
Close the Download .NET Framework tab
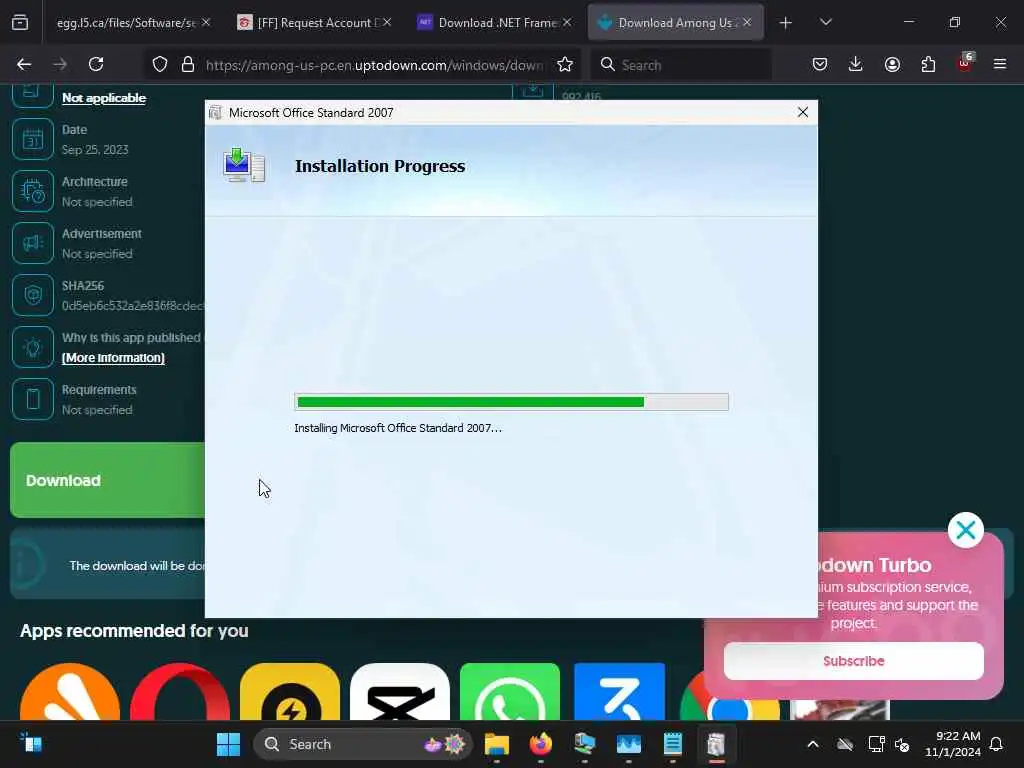(567, 22)
